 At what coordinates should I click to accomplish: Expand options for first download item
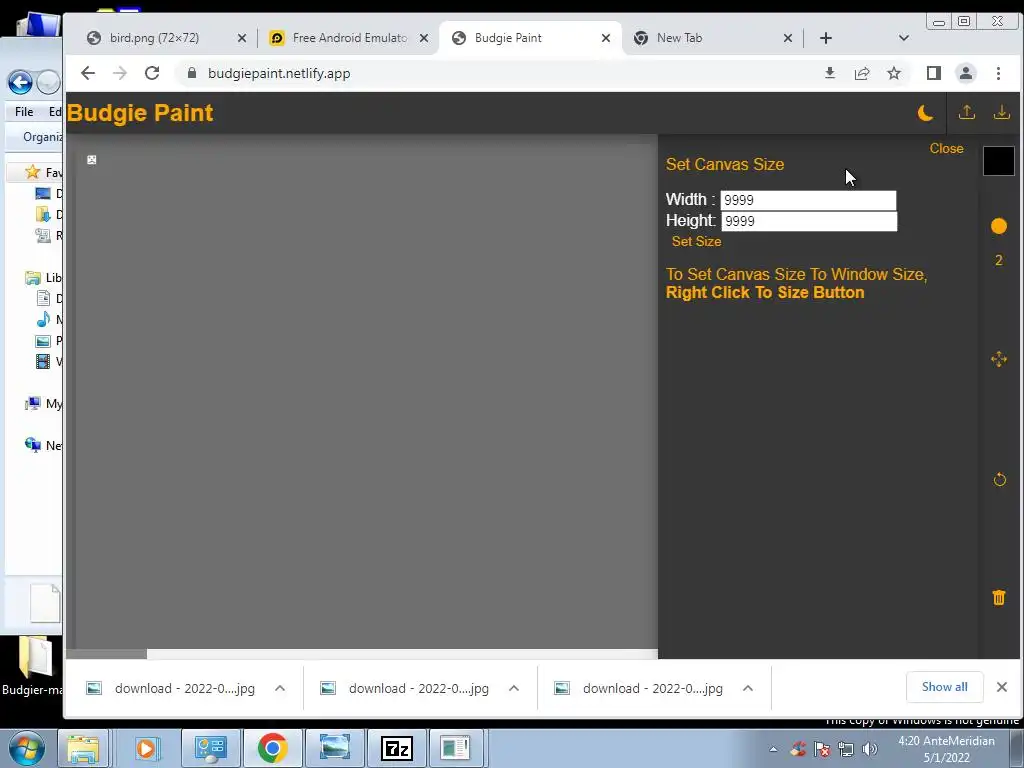pos(280,688)
